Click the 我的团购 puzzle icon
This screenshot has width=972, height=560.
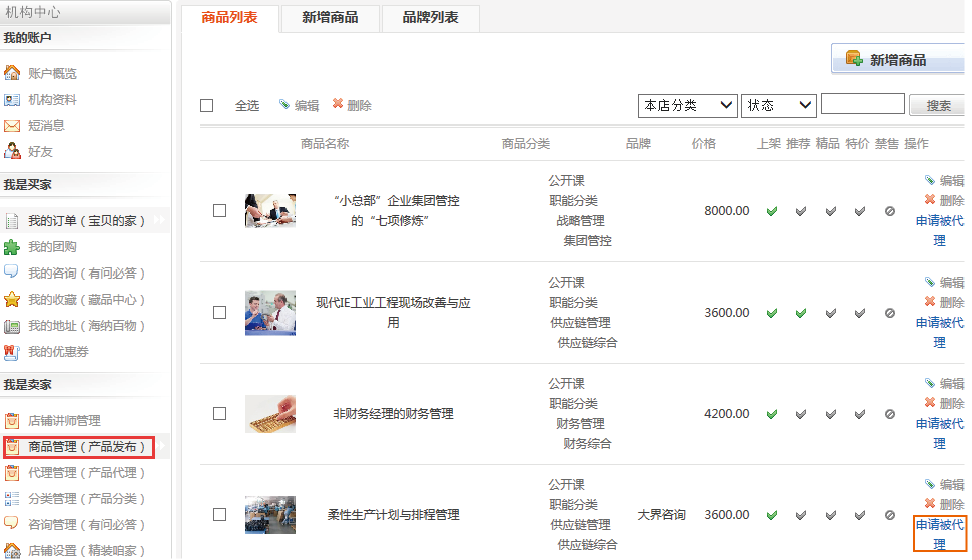(x=12, y=247)
